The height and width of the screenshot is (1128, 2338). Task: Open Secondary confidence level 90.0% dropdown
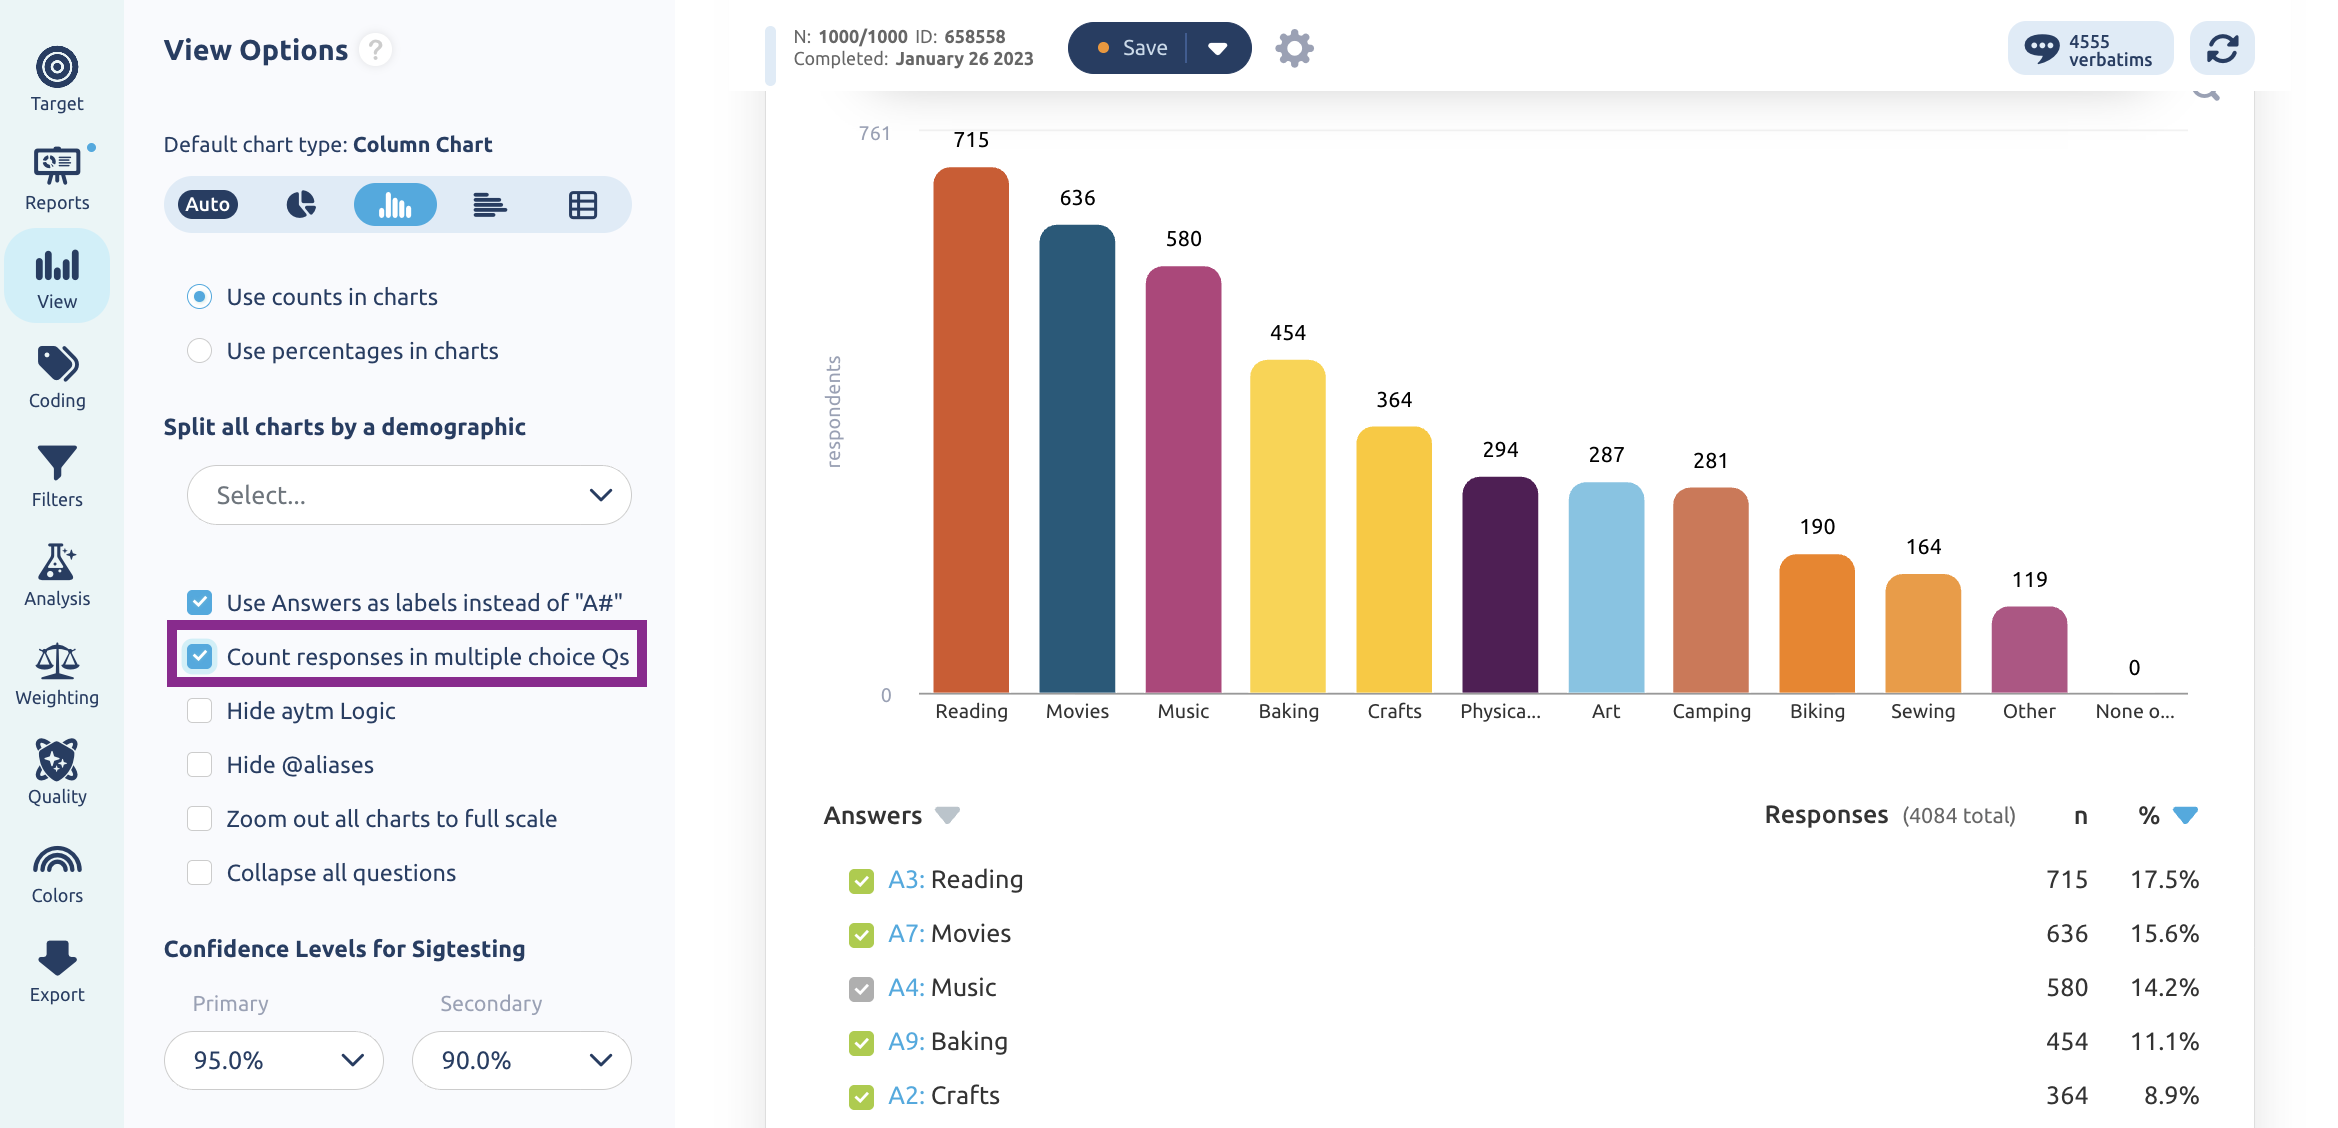tap(522, 1060)
